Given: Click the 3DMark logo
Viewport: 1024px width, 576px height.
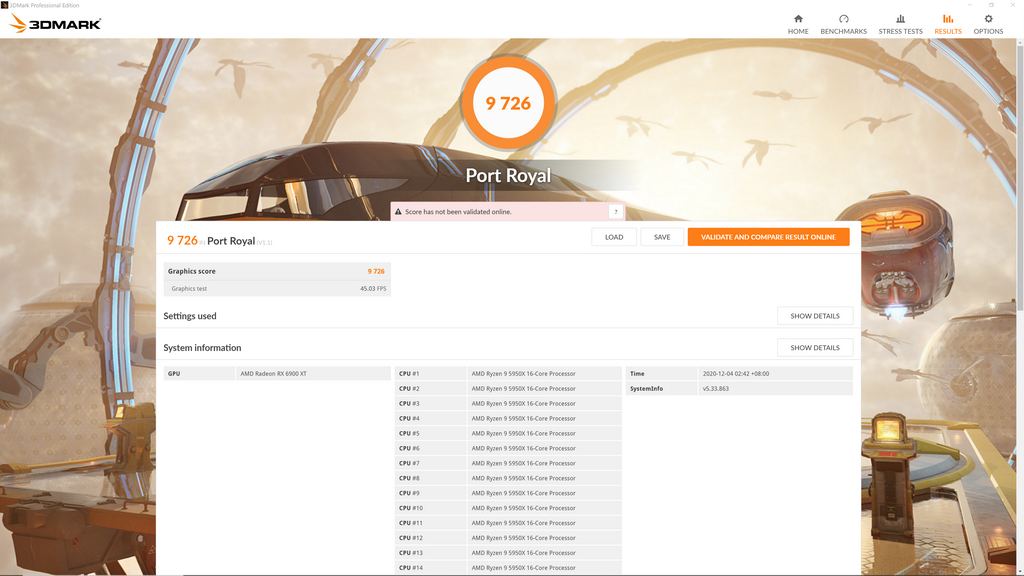Looking at the screenshot, I should tap(55, 24).
